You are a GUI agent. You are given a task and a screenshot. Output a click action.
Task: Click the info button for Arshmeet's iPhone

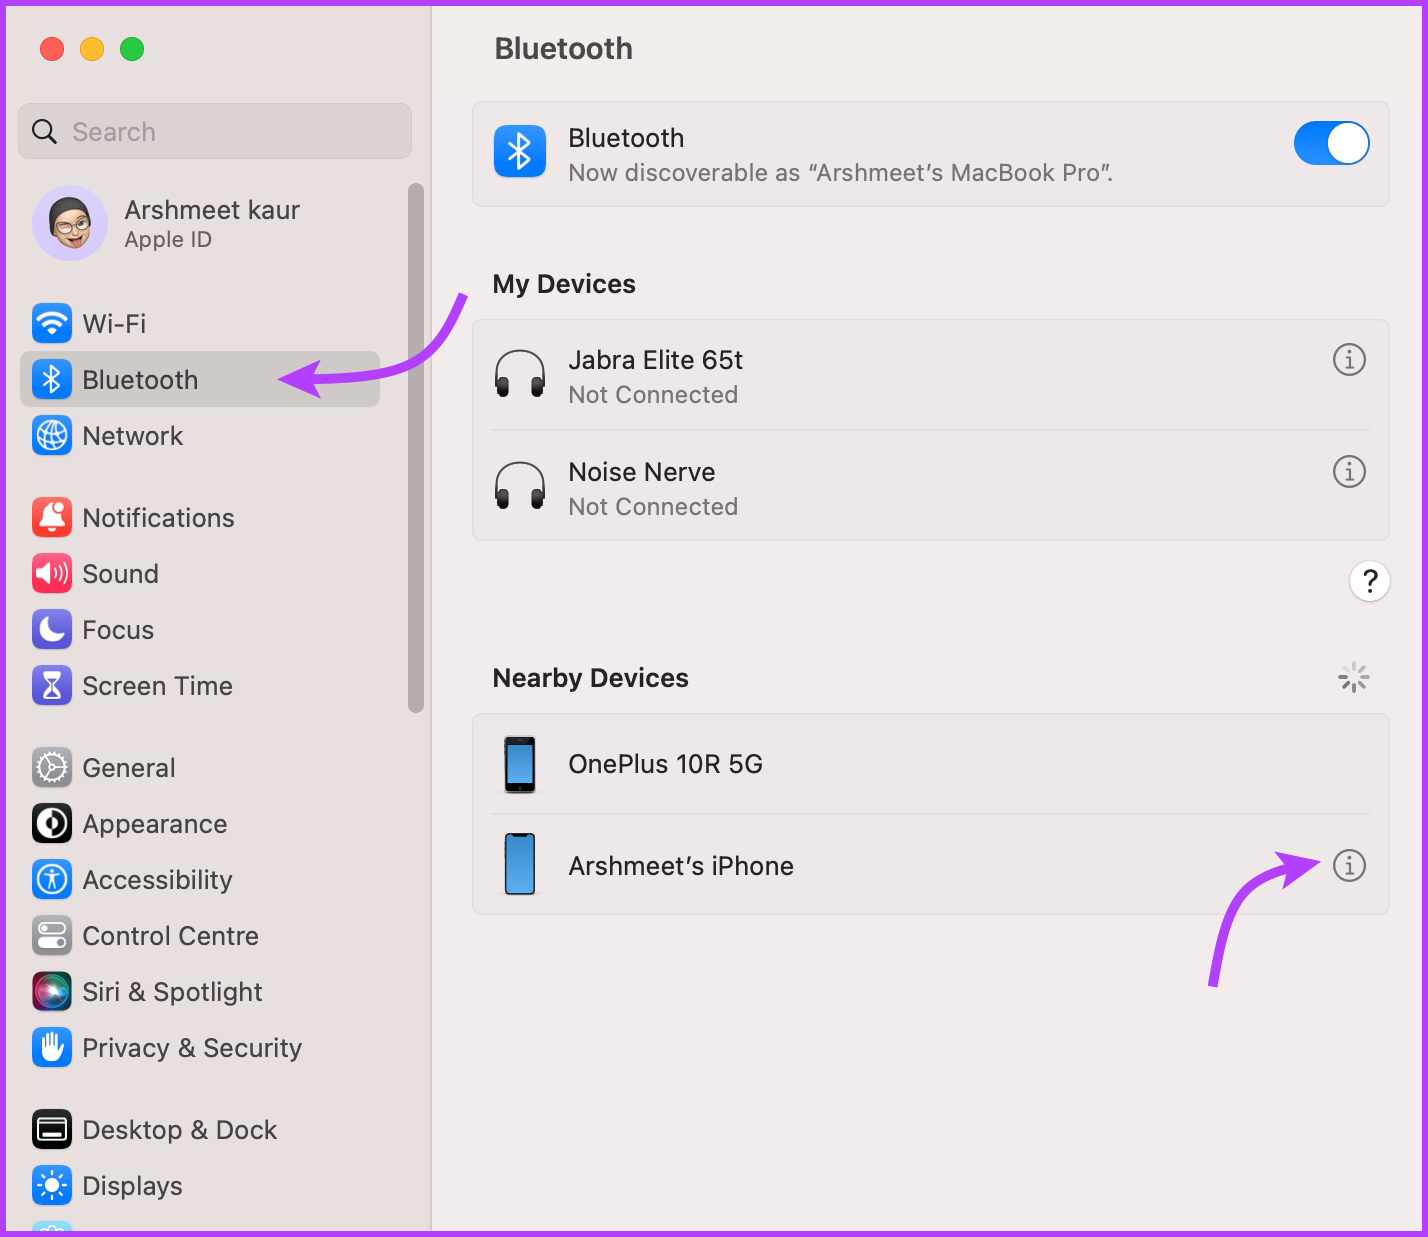1349,865
